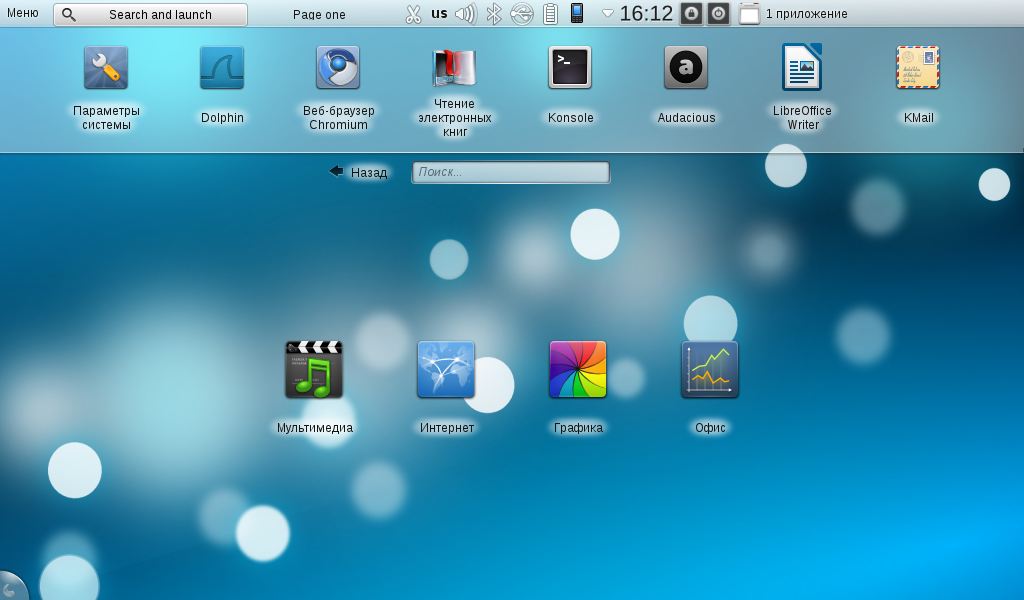Focus the Поиск search field

click(x=511, y=172)
